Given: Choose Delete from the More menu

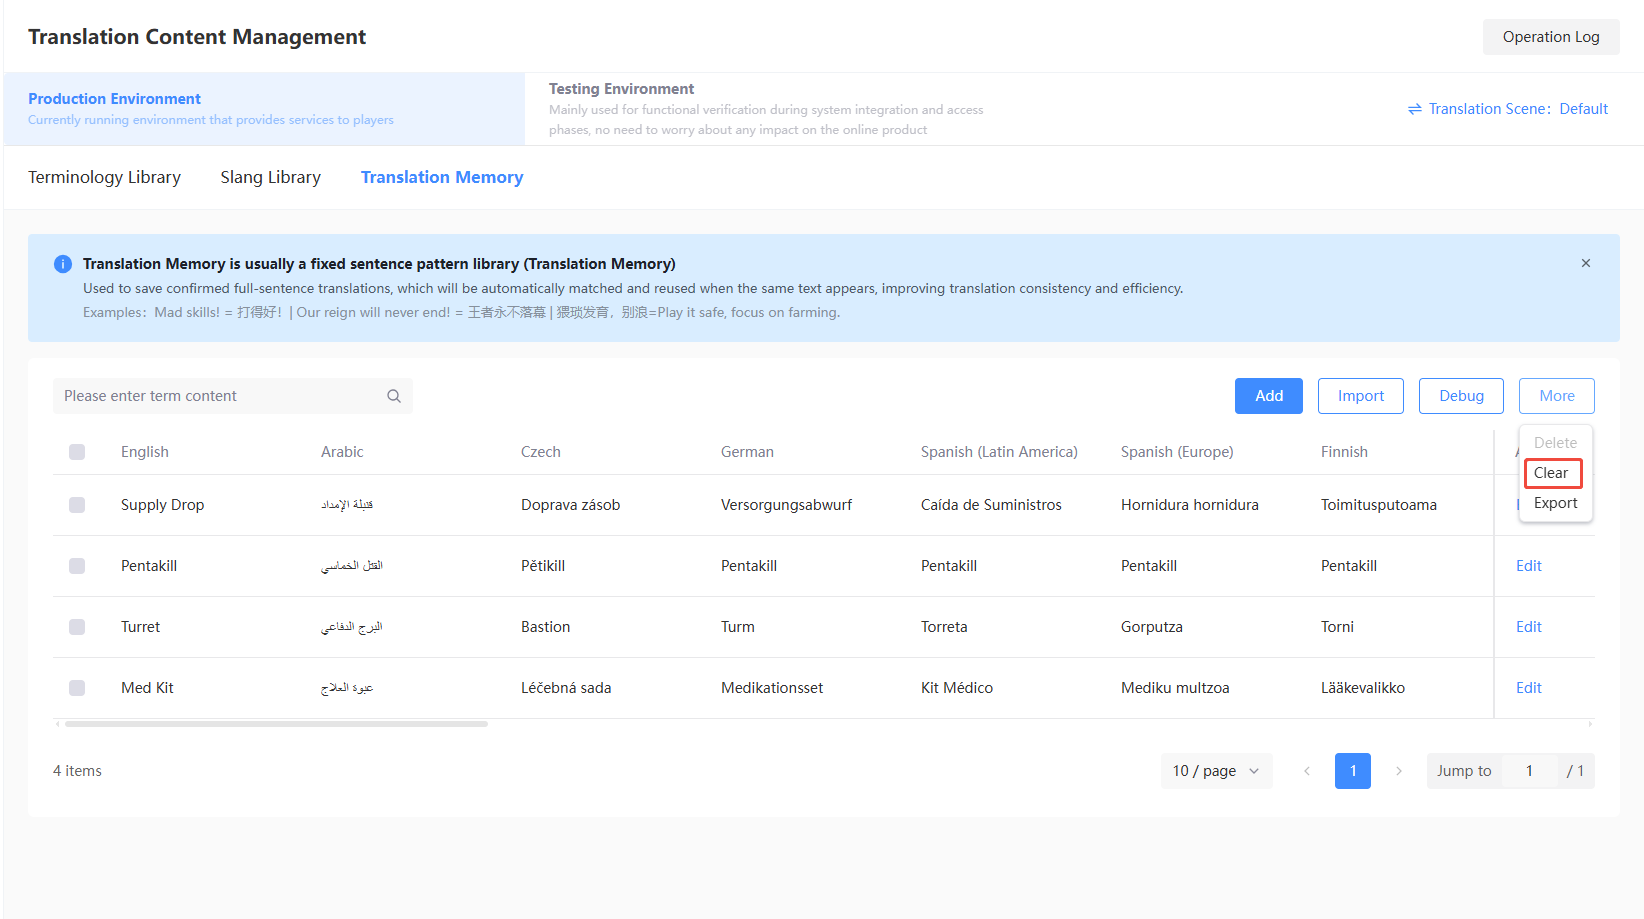Looking at the screenshot, I should 1556,443.
